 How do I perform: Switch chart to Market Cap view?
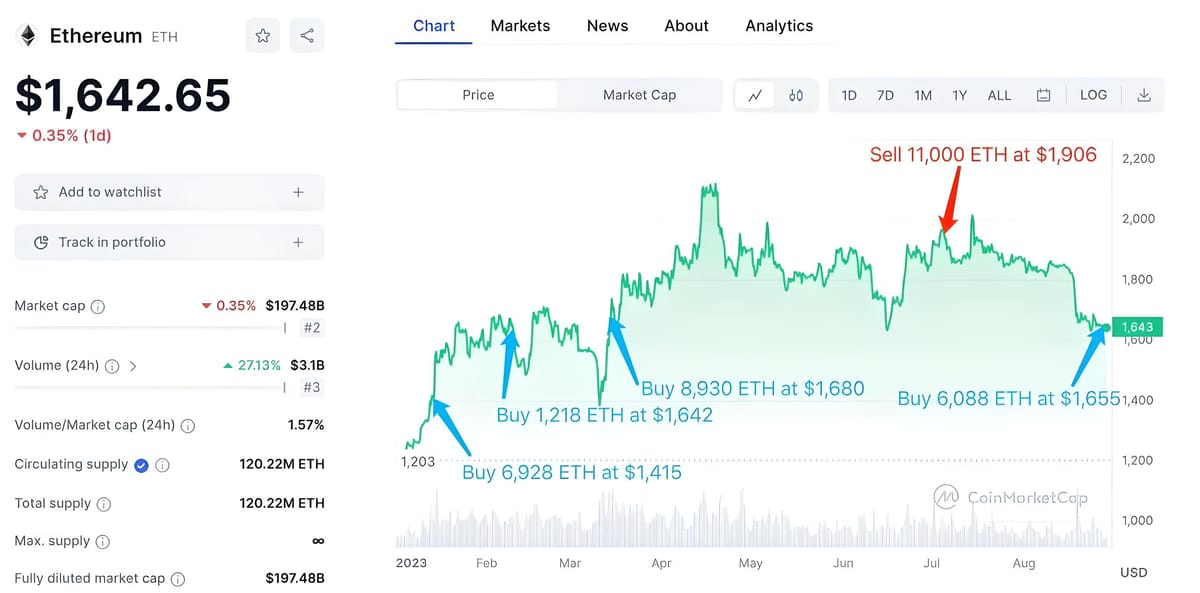point(639,94)
